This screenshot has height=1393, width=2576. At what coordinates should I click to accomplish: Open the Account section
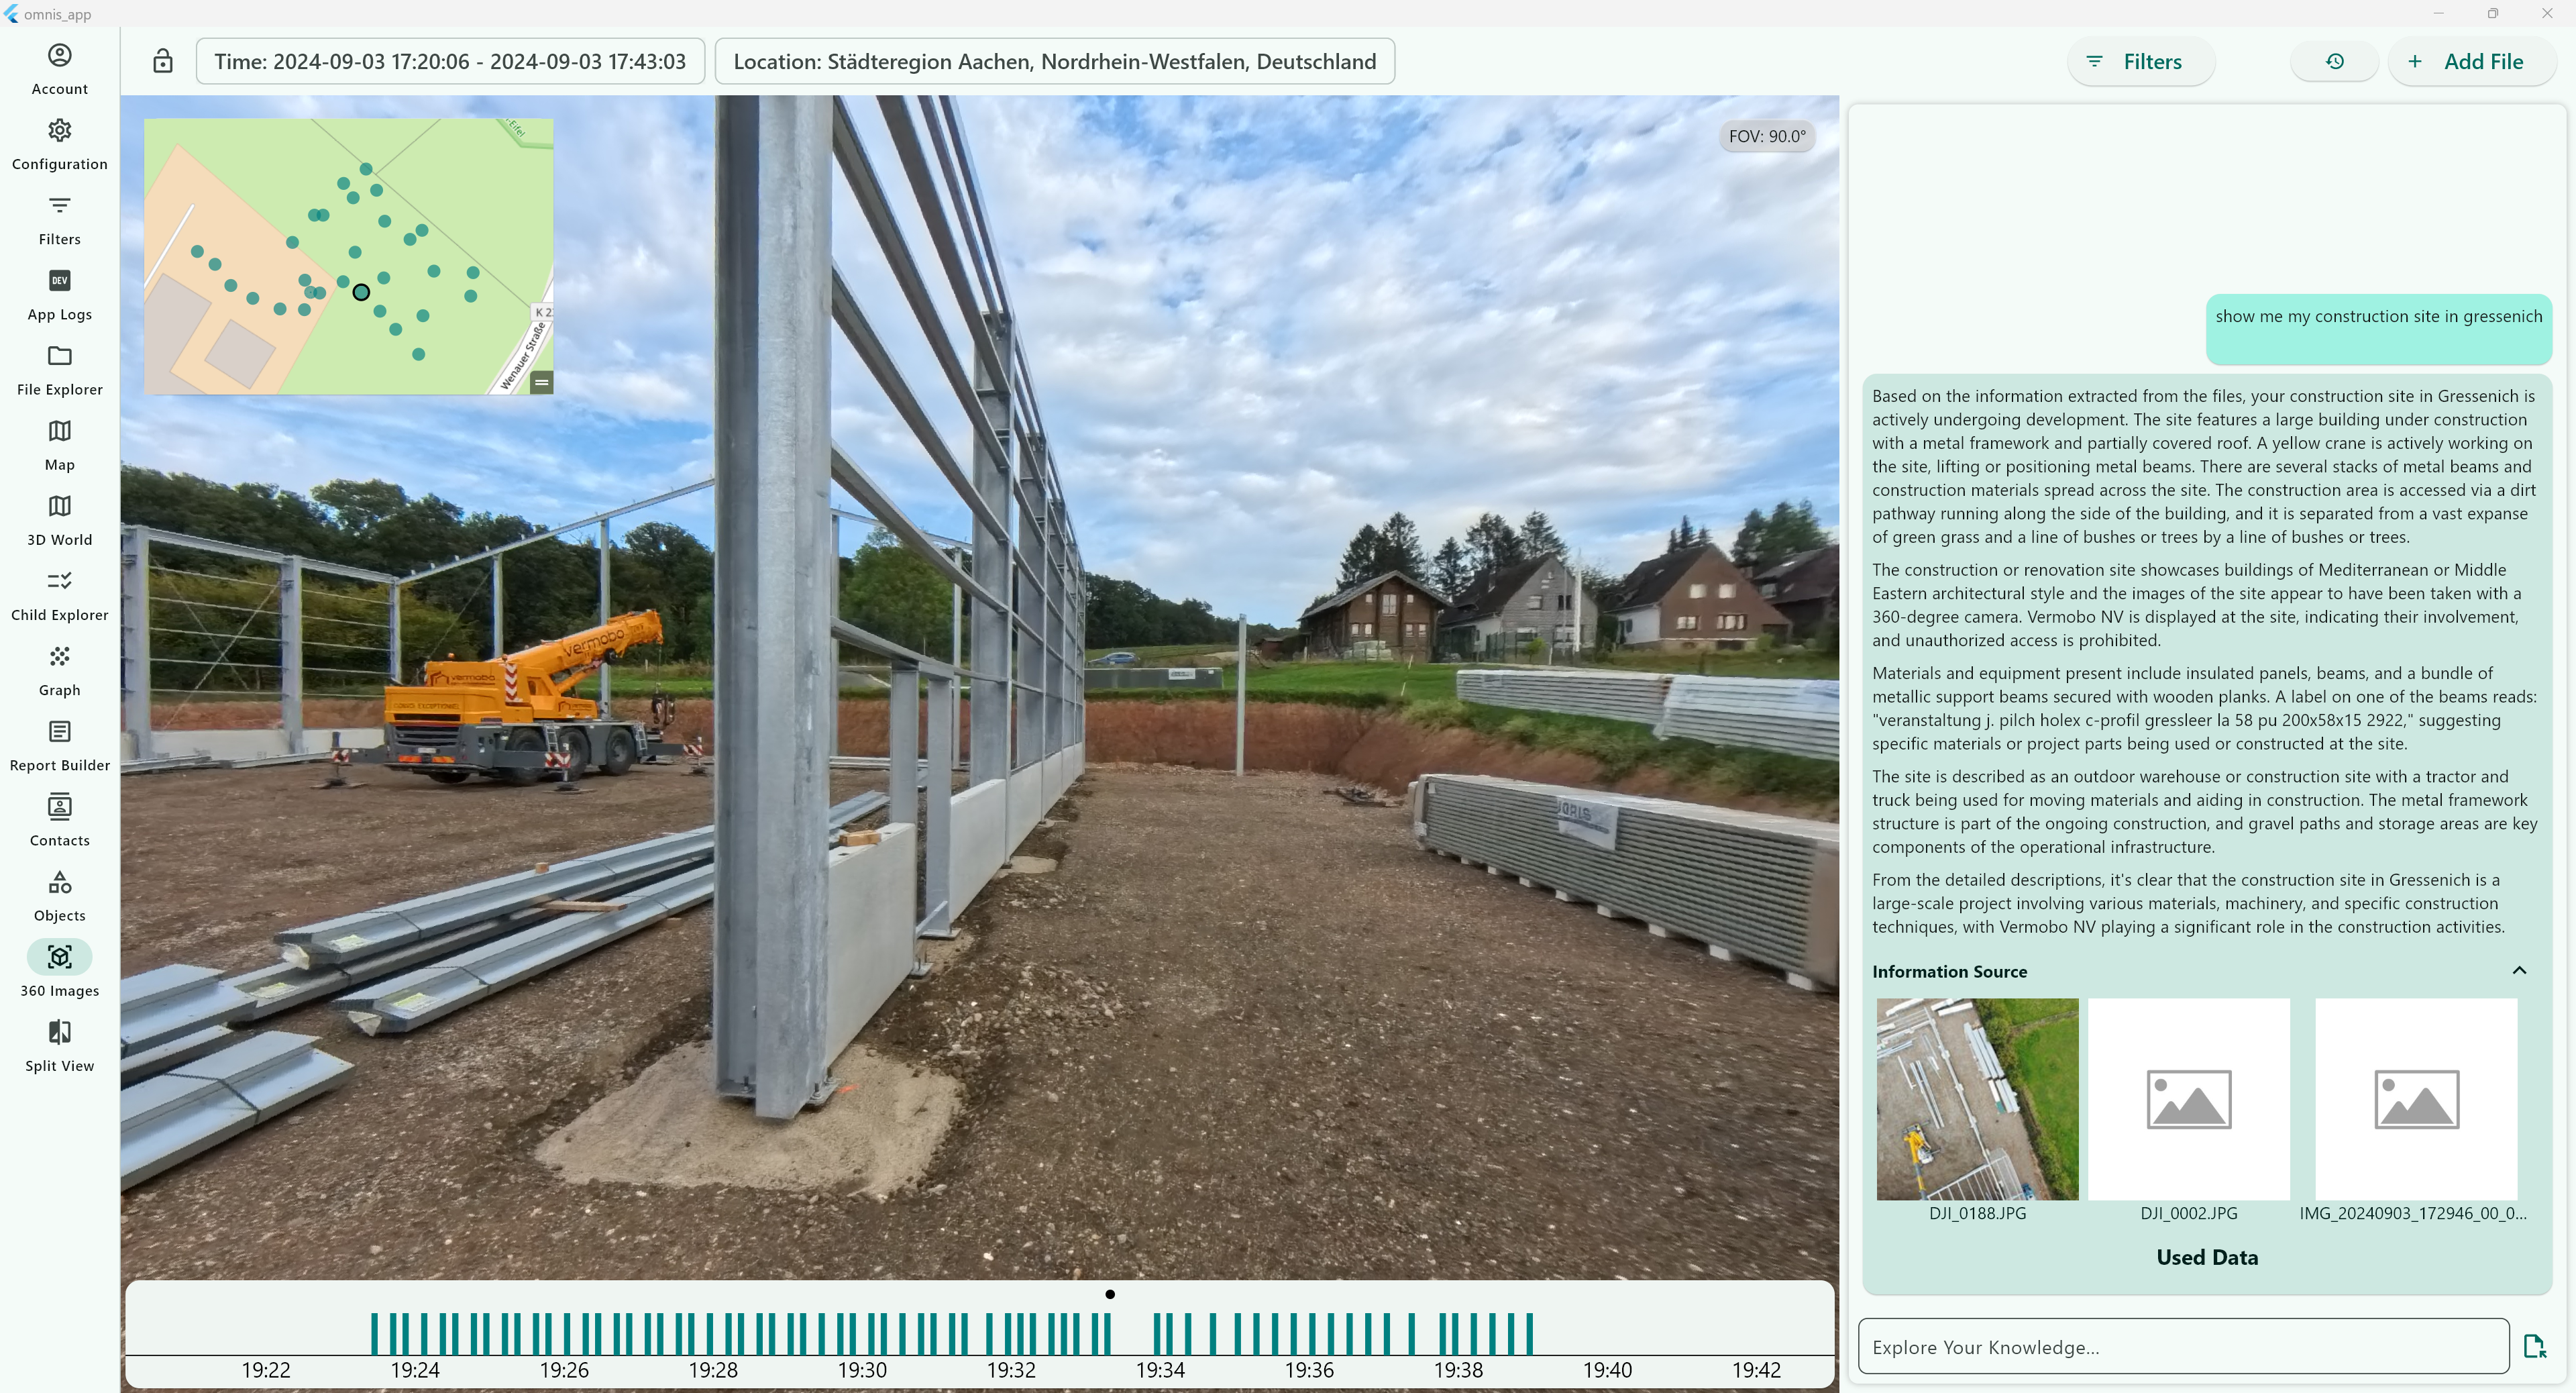click(60, 69)
